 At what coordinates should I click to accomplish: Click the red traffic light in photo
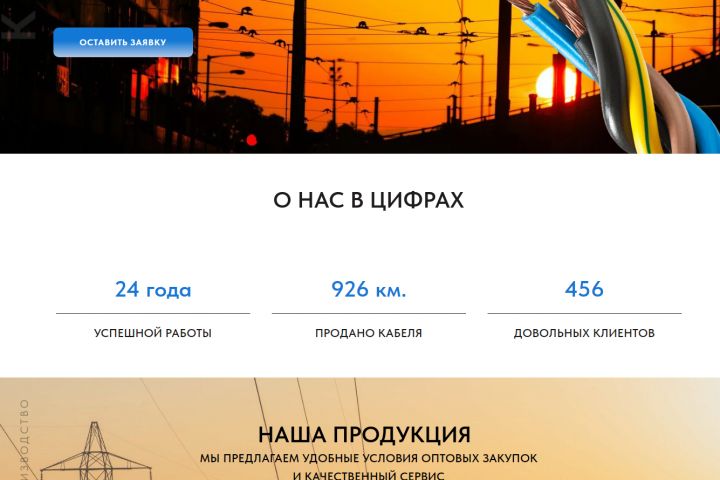[251, 140]
